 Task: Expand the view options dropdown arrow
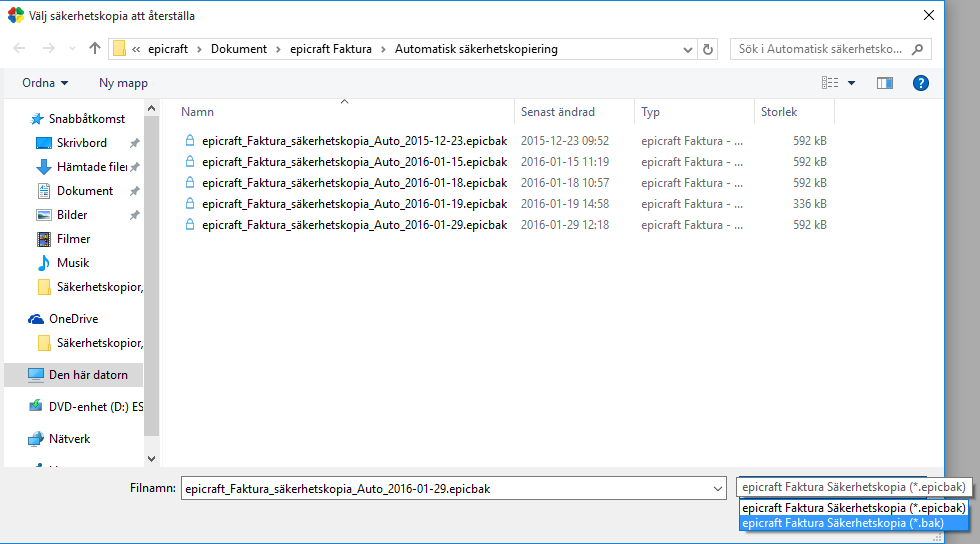[x=851, y=83]
